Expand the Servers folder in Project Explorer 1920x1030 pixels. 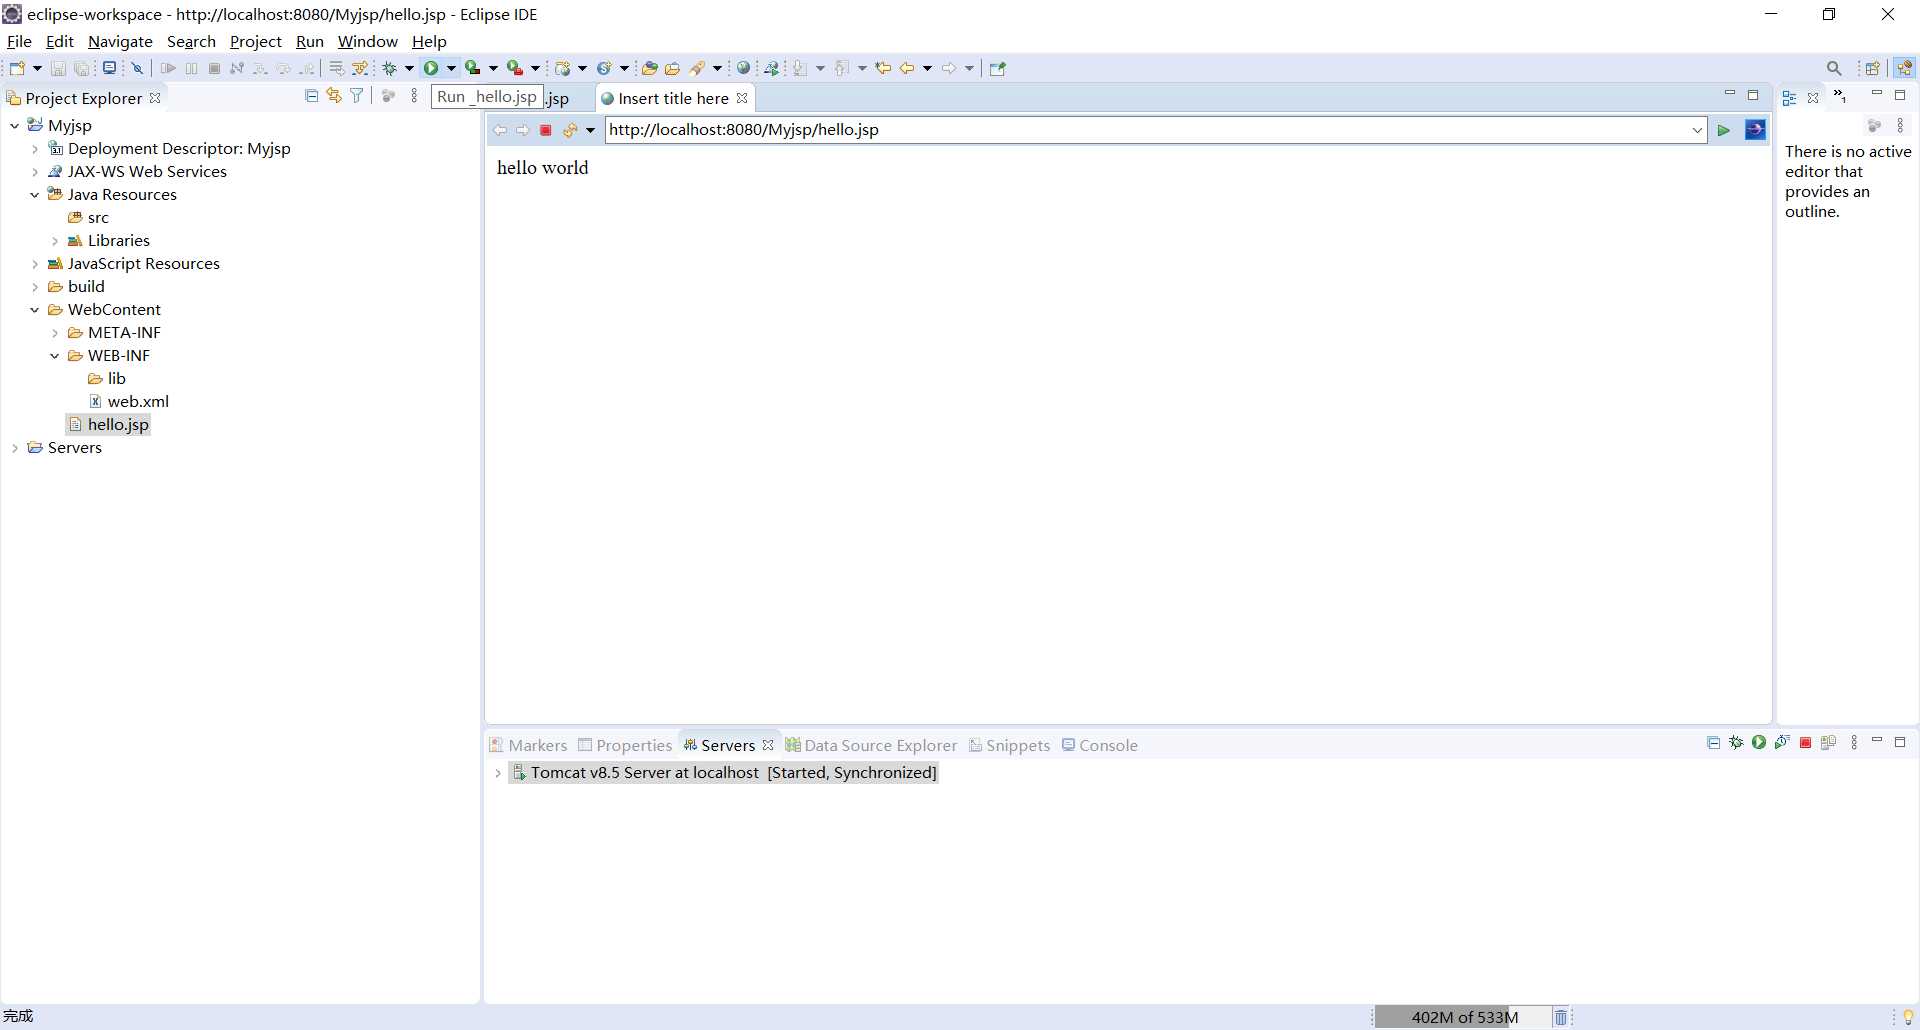click(x=14, y=448)
